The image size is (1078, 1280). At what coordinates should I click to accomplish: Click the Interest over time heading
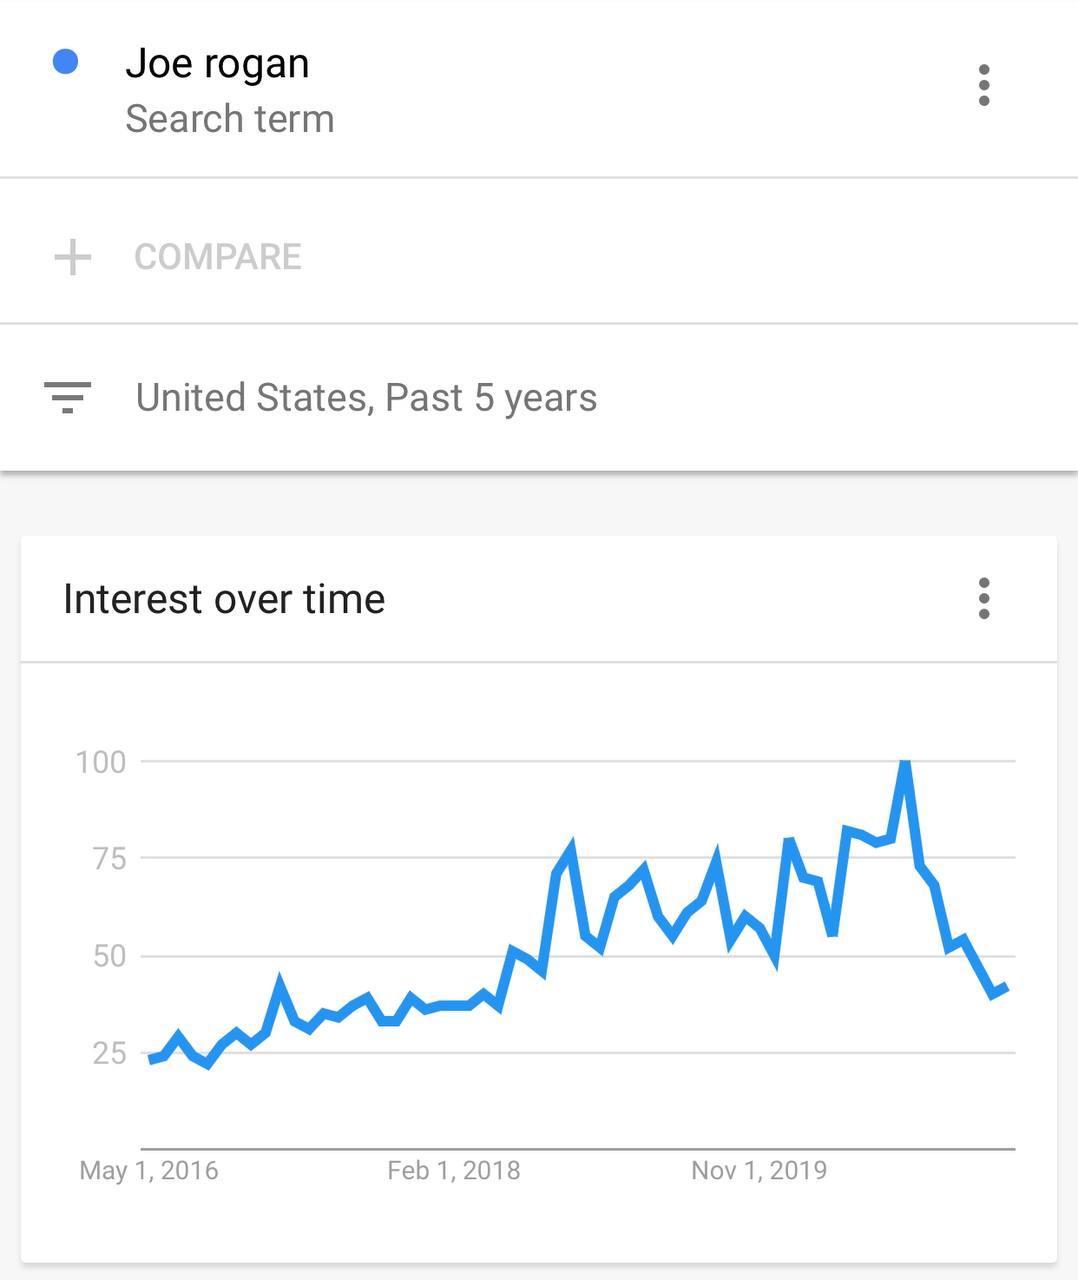point(224,600)
